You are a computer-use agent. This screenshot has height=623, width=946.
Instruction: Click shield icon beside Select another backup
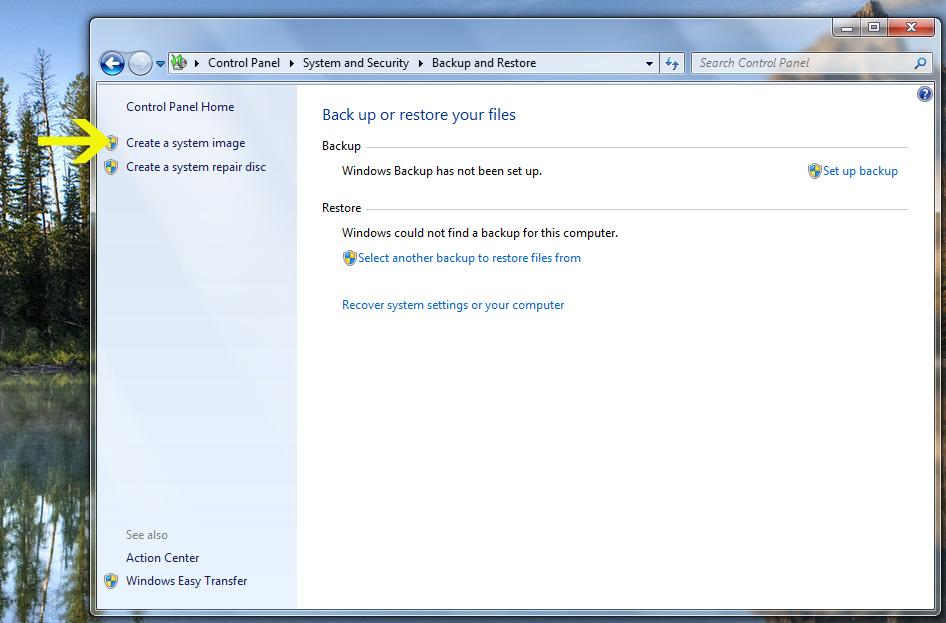tap(349, 258)
